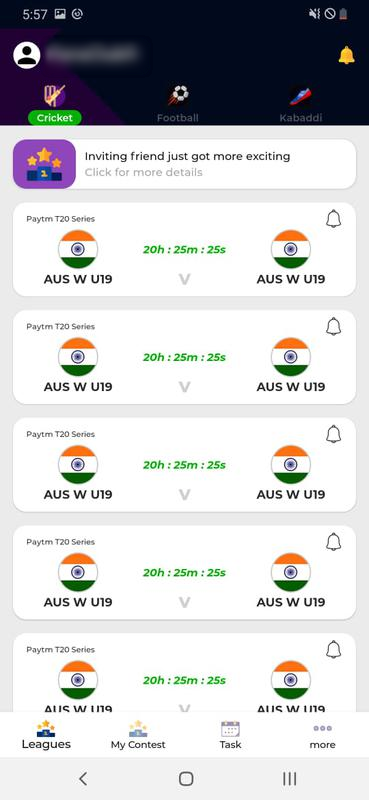The width and height of the screenshot is (369, 800).
Task: Open My Contest in bottom navigation
Action: click(x=138, y=735)
